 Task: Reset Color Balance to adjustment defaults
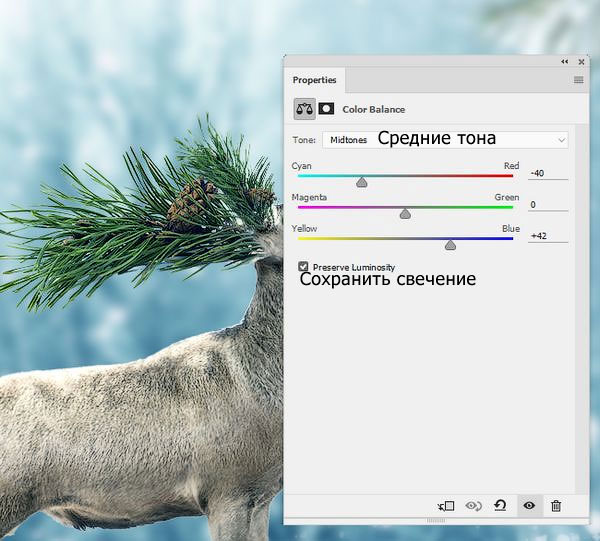click(x=500, y=506)
